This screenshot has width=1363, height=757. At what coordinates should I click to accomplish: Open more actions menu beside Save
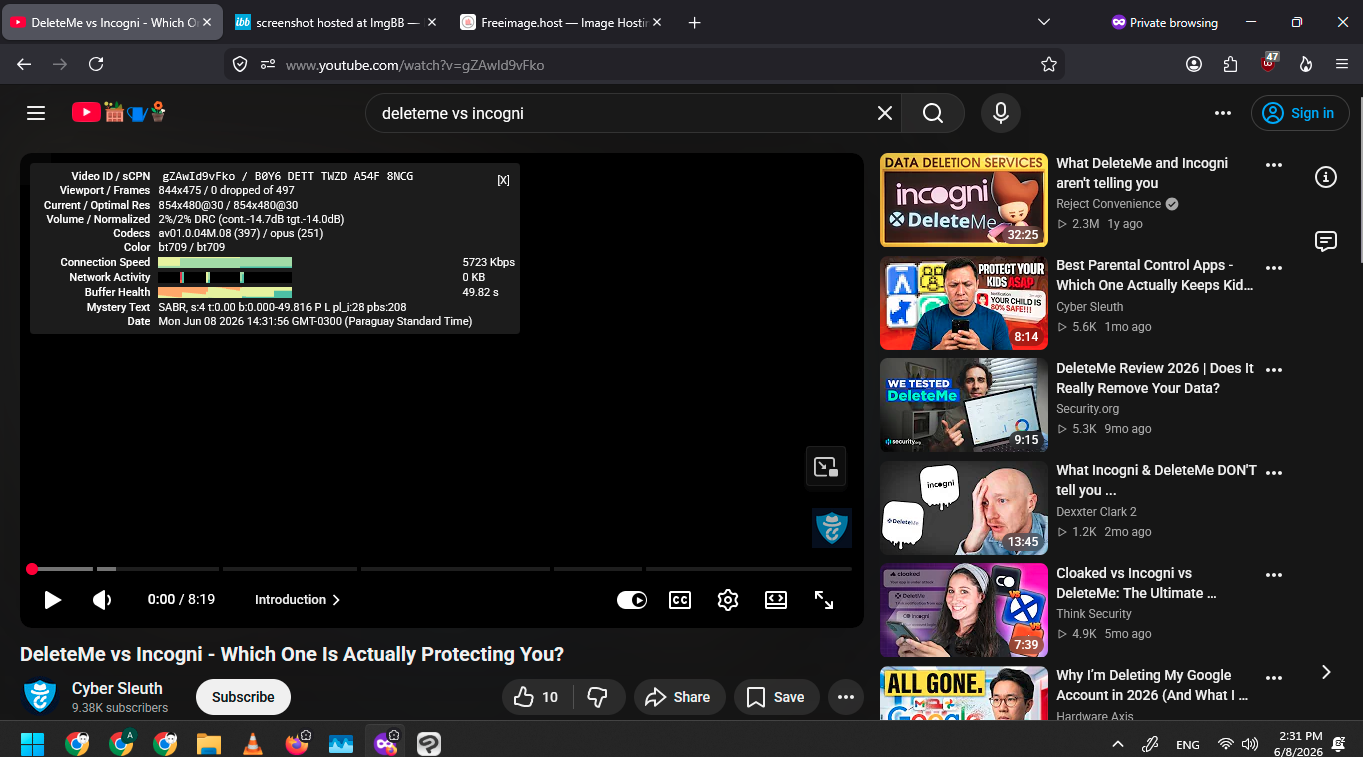click(846, 697)
